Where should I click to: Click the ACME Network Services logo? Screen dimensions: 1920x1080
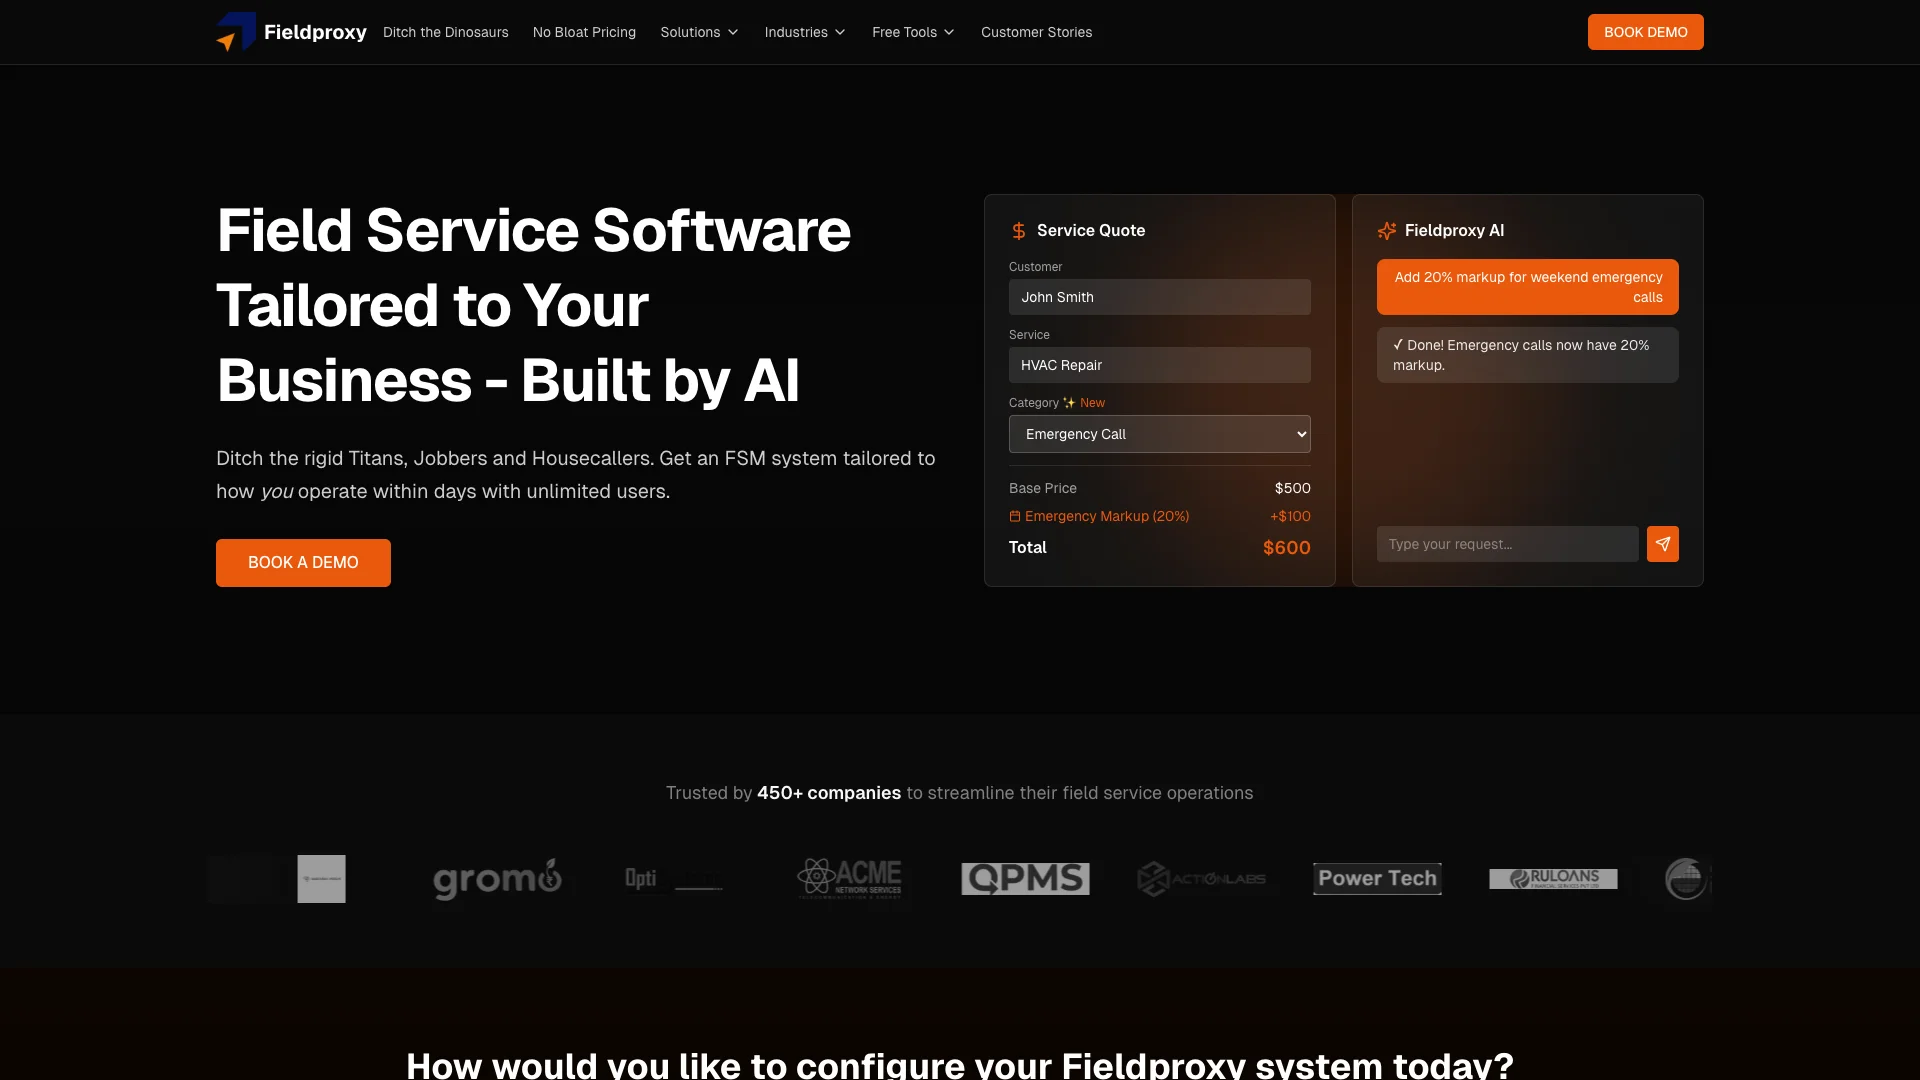[x=850, y=879]
